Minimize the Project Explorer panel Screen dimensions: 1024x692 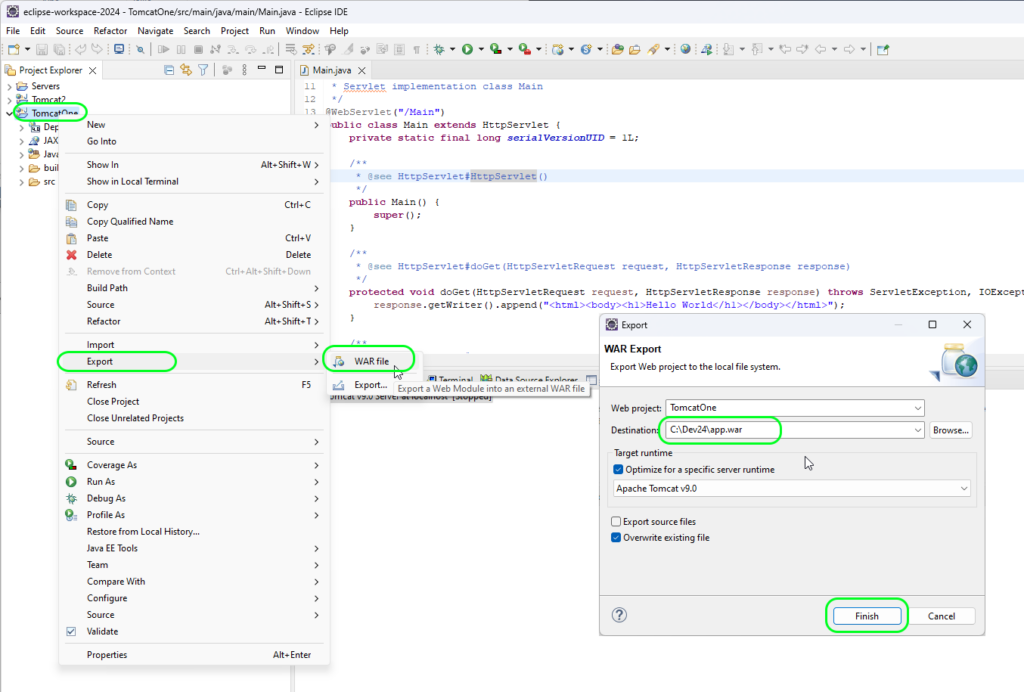click(262, 69)
